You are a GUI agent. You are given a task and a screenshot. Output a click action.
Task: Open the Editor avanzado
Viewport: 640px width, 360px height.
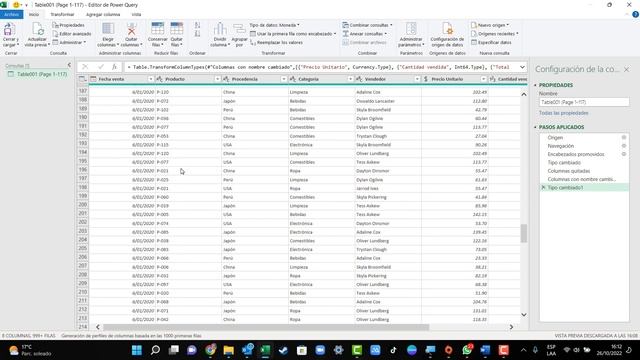[x=72, y=34]
